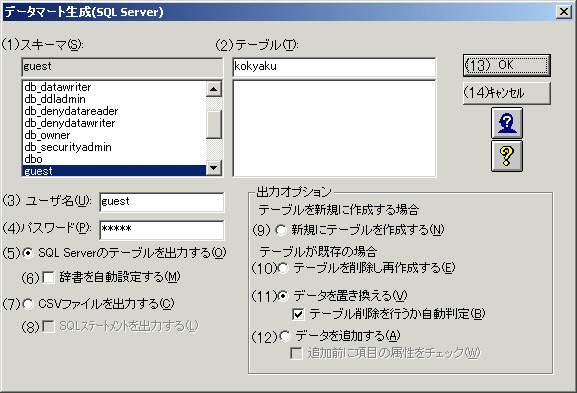Viewport: 577px width, 393px height.
Task: Click the user name field containing guest
Action: (x=162, y=202)
